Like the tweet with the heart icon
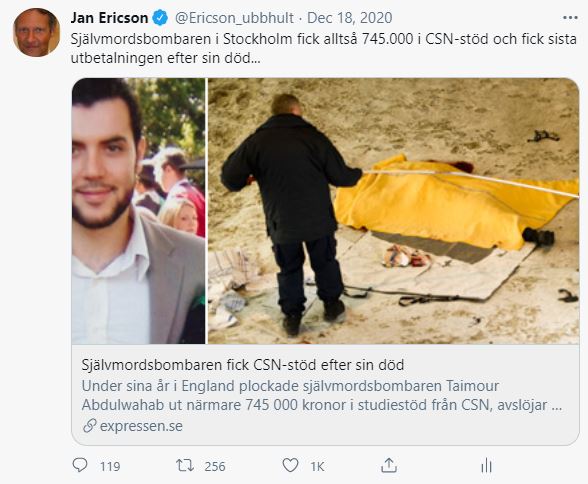 (x=290, y=466)
